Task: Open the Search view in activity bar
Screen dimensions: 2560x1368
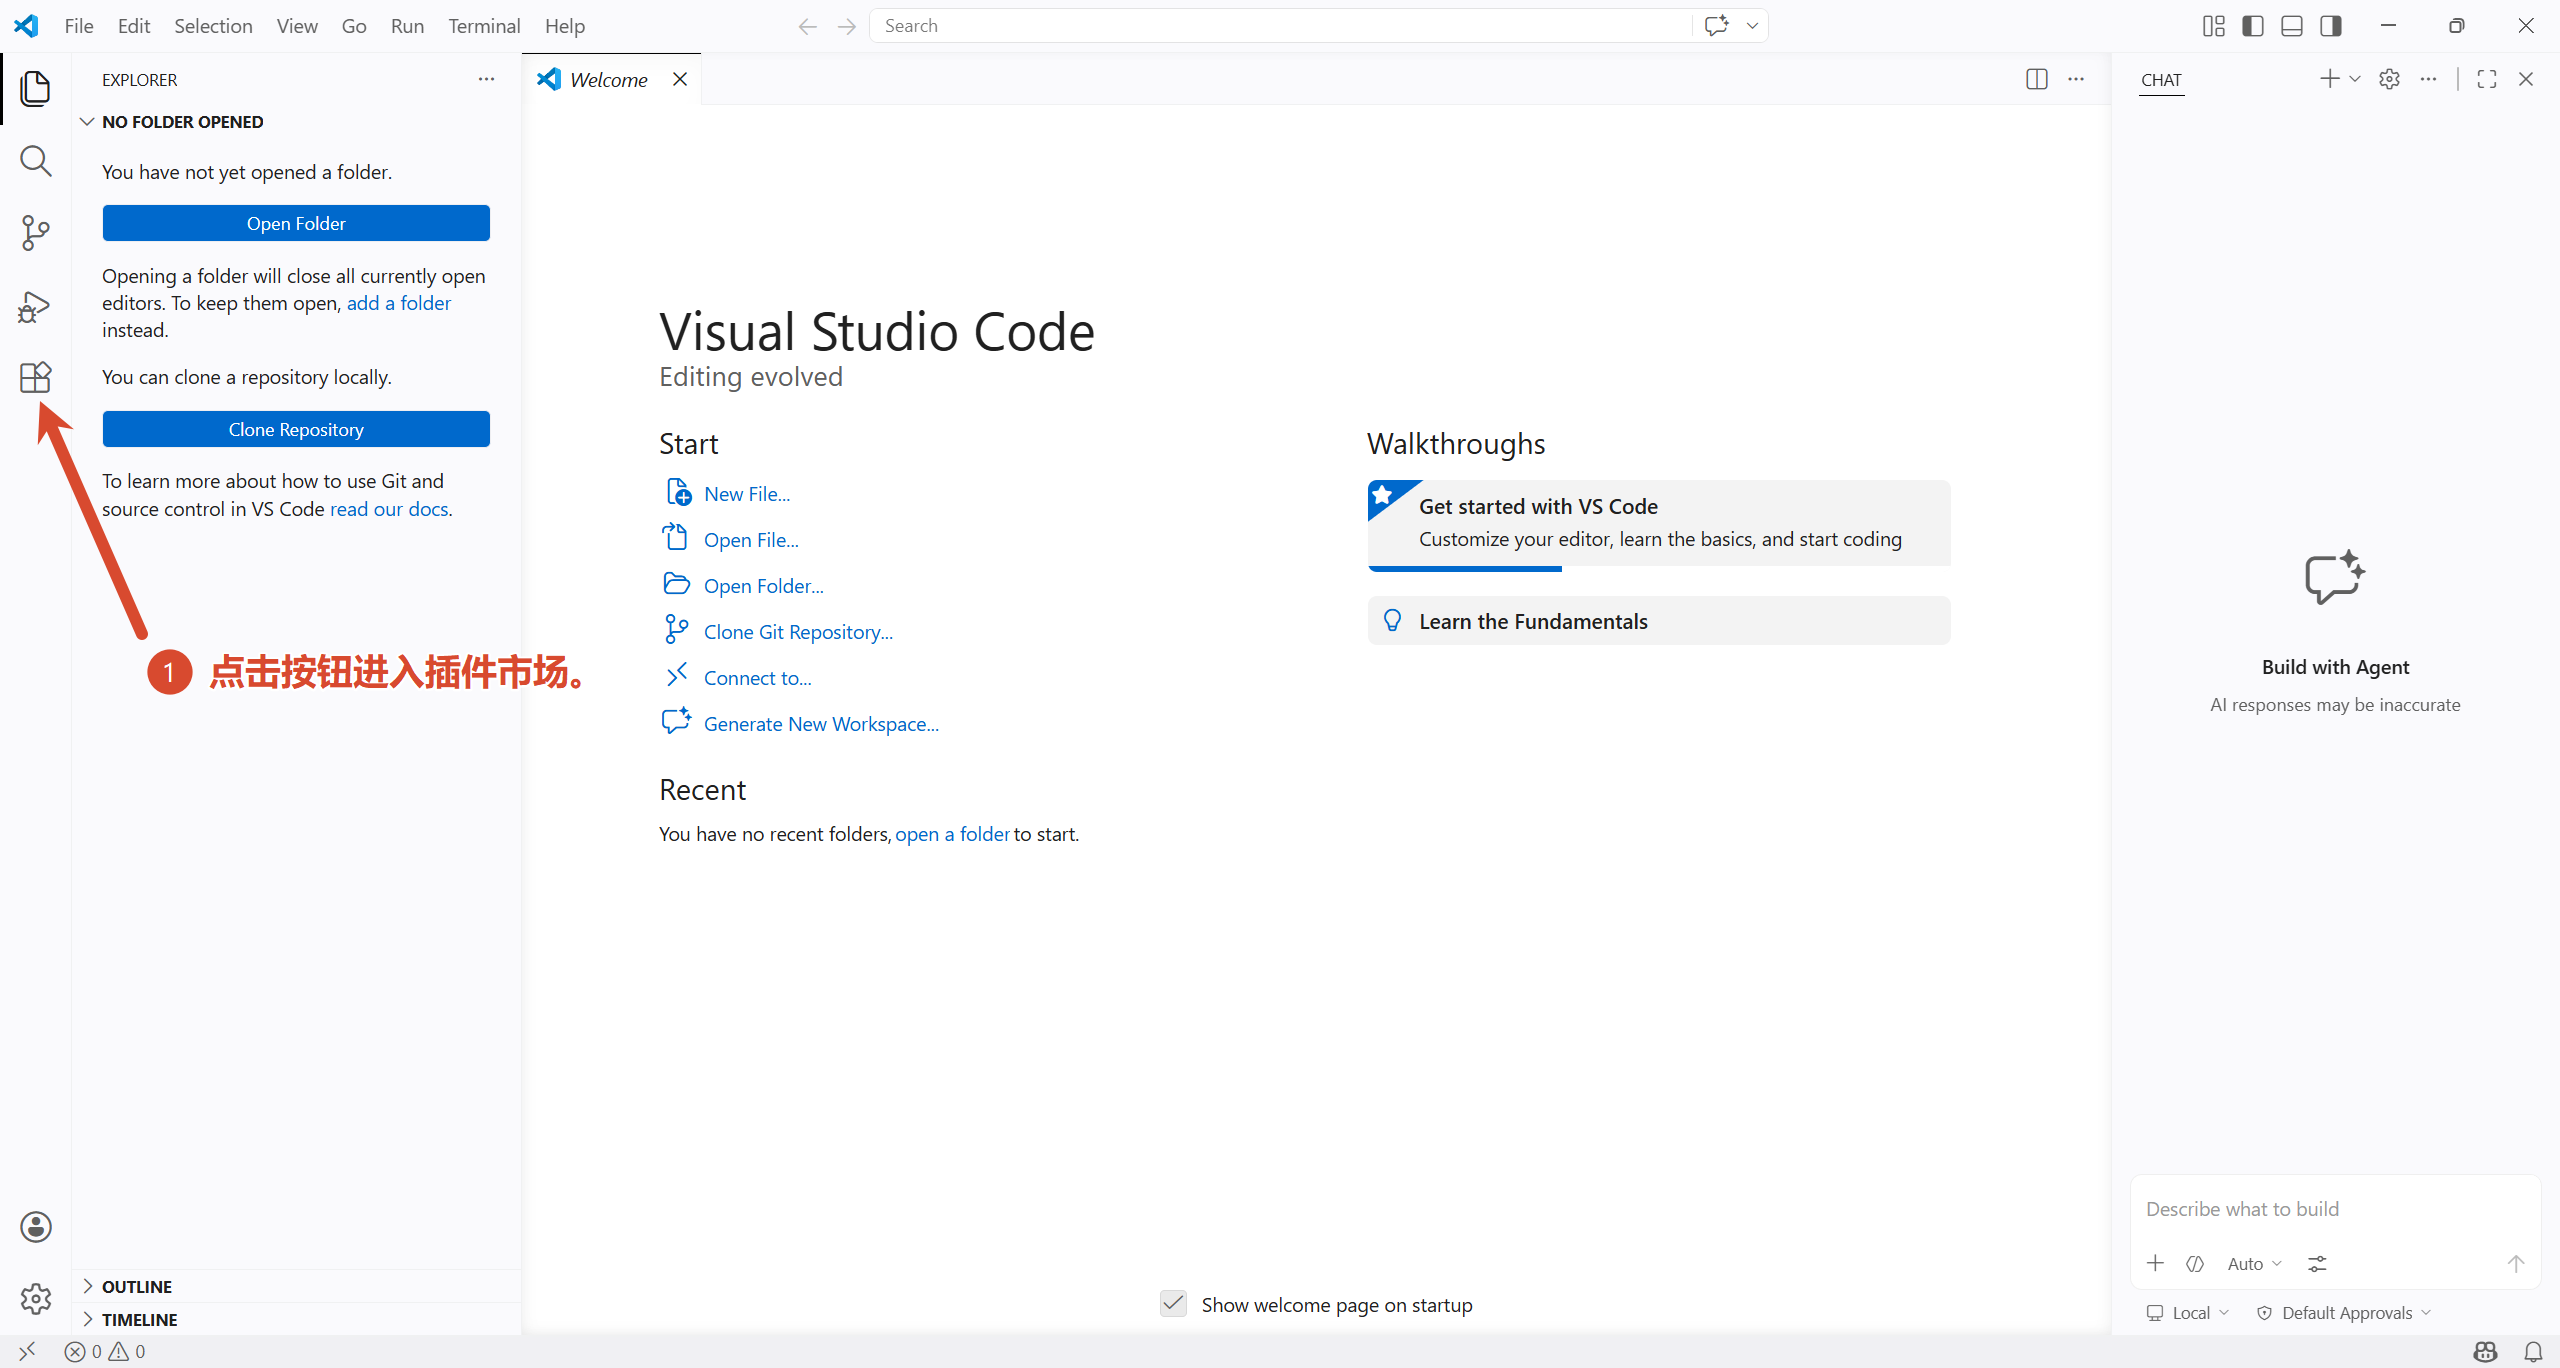Action: [x=35, y=160]
